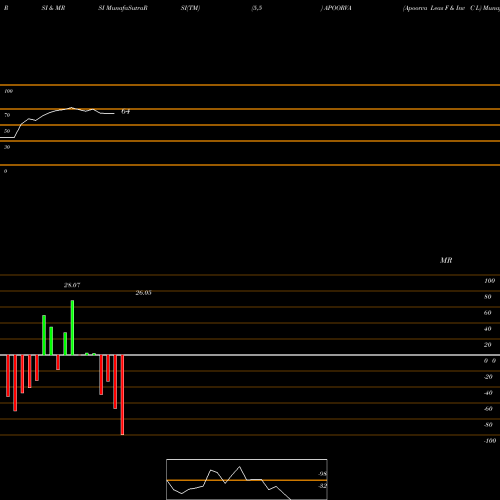Click the MR axis label "80"
The height and width of the screenshot is (500, 500).
(x=487, y=297)
